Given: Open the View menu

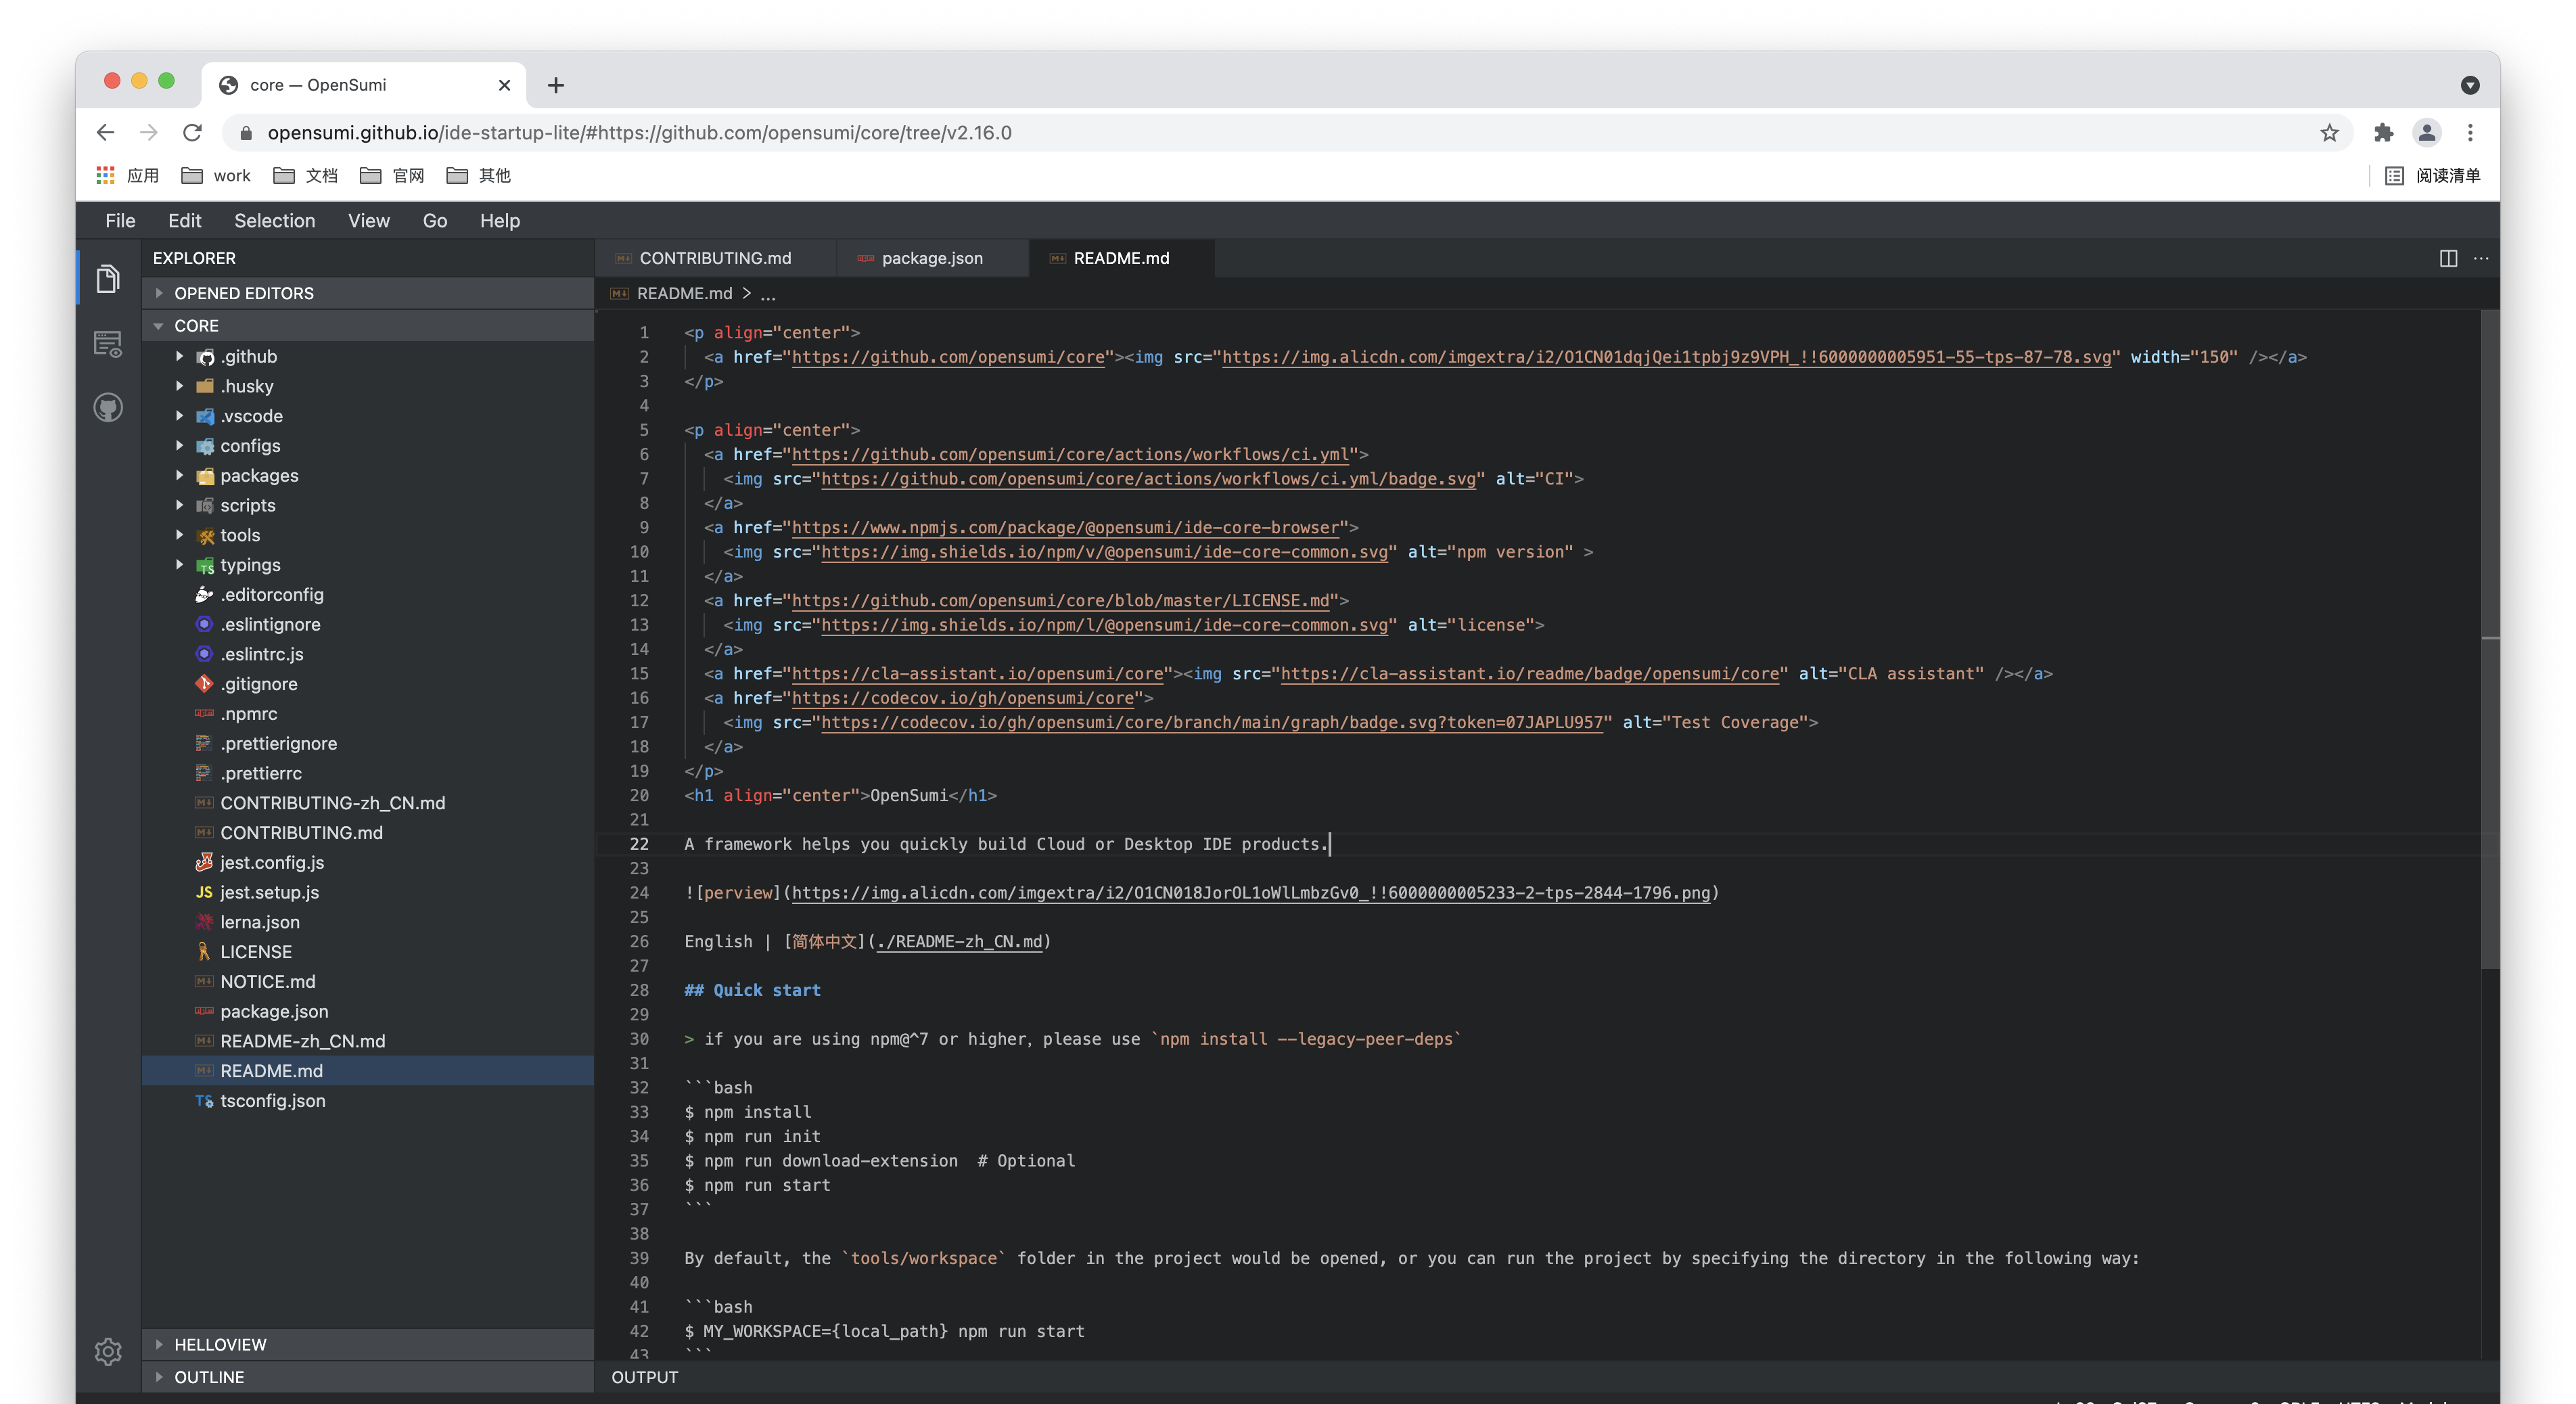Looking at the screenshot, I should coord(368,221).
